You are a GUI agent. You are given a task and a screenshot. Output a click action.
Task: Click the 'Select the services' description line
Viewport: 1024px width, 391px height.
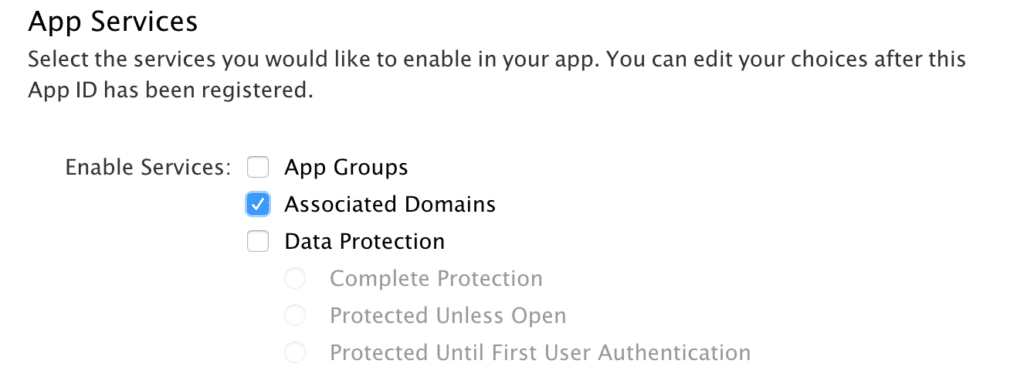497,59
